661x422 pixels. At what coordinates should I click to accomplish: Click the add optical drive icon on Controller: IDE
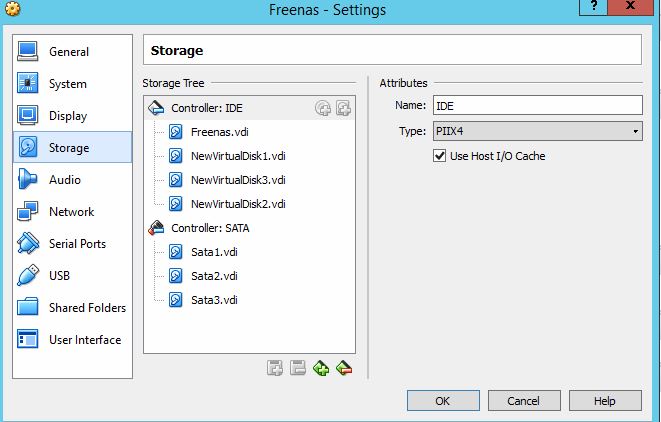[x=323, y=108]
